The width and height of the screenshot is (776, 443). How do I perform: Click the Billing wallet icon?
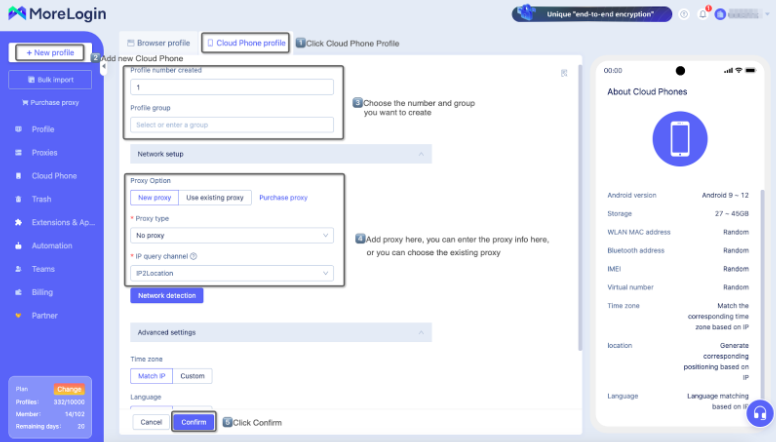click(18, 292)
